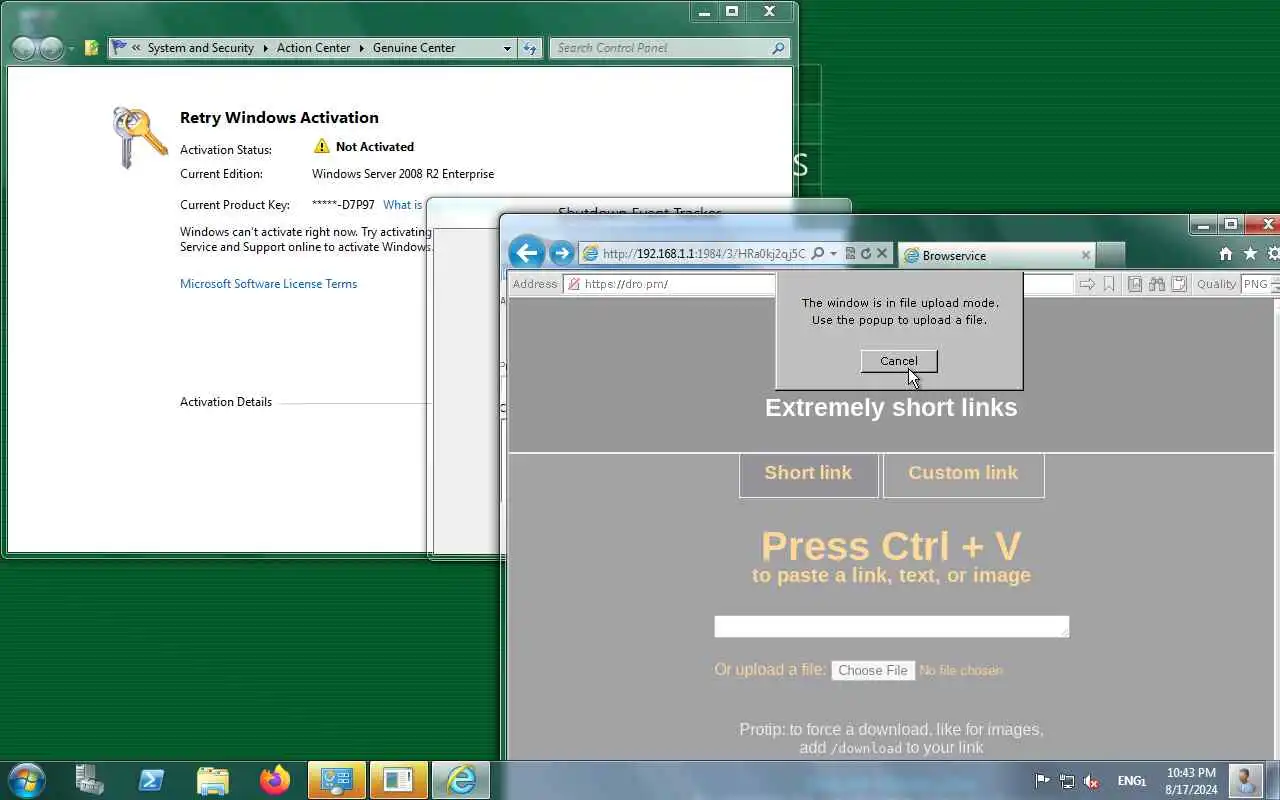The height and width of the screenshot is (800, 1280).
Task: Click the muted volume icon in tray
Action: pyautogui.click(x=1092, y=781)
